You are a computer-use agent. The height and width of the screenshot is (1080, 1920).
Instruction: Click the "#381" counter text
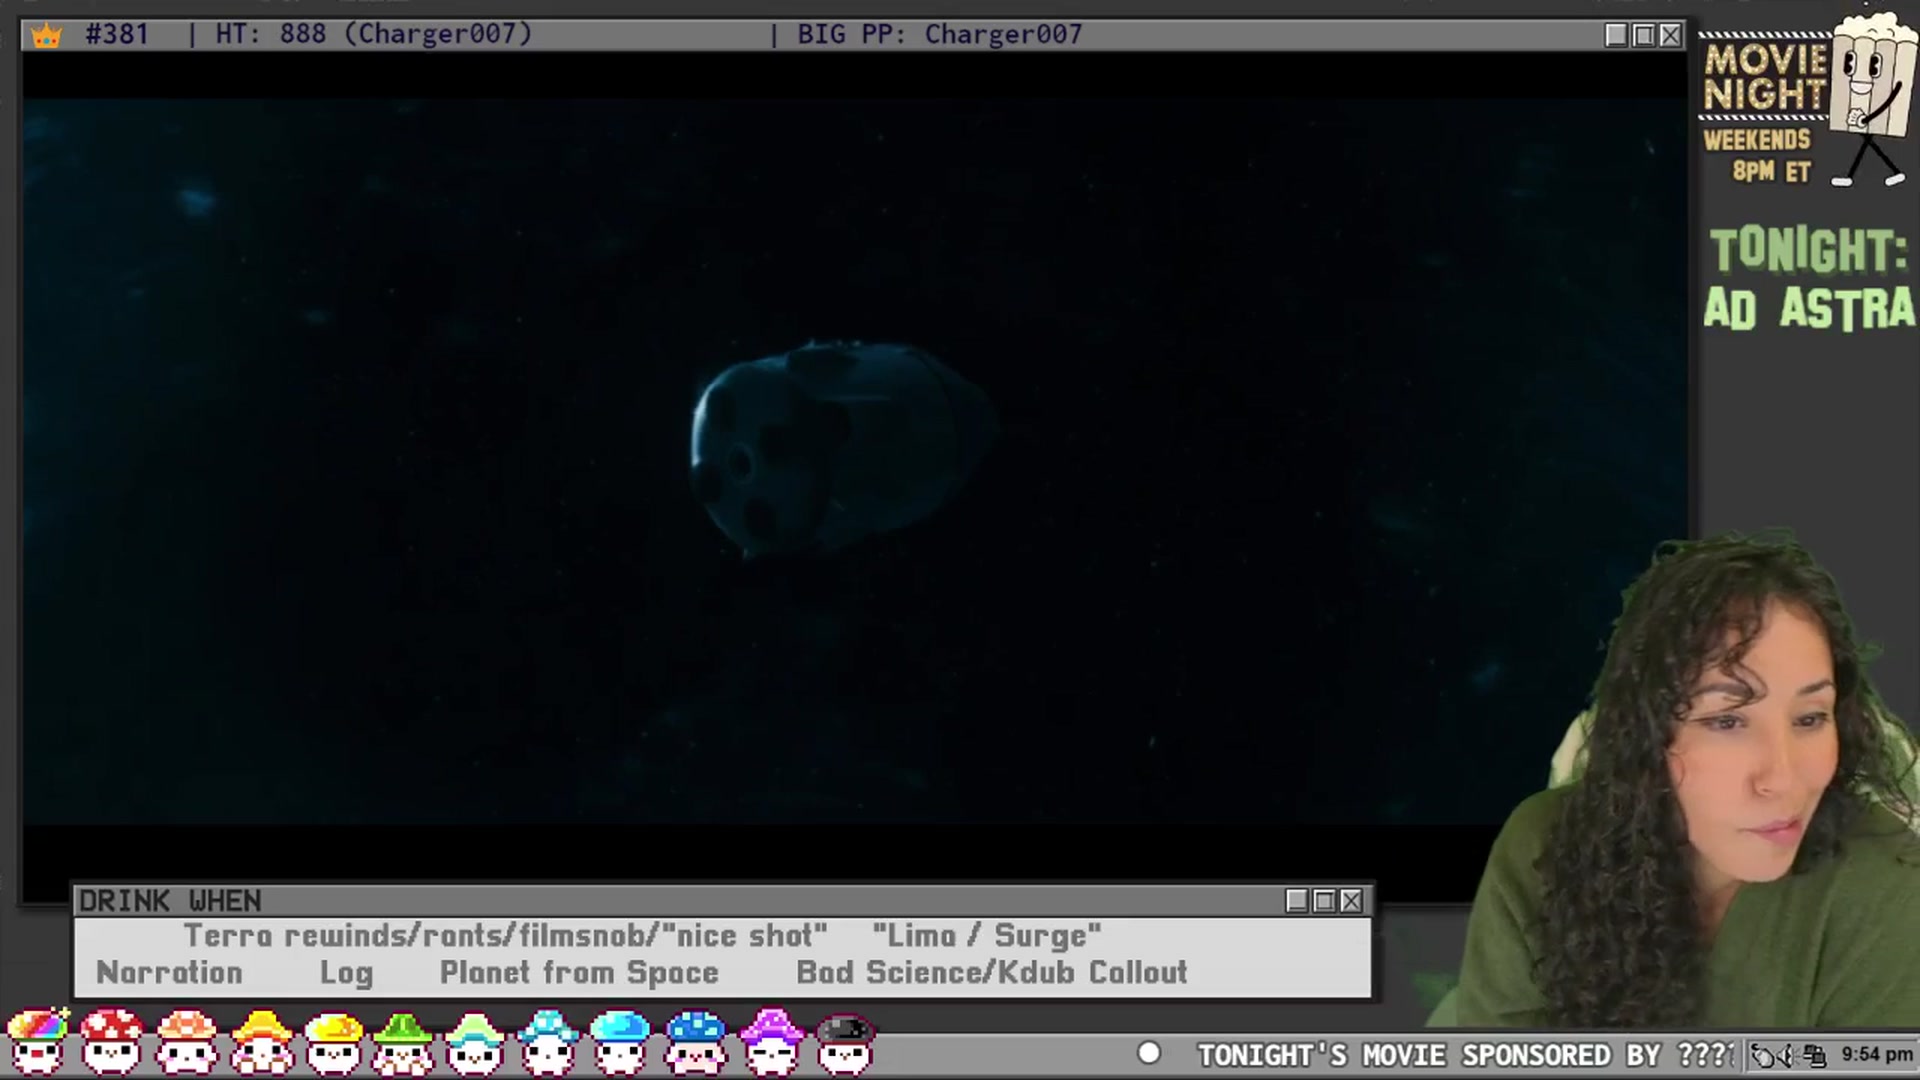click(117, 34)
